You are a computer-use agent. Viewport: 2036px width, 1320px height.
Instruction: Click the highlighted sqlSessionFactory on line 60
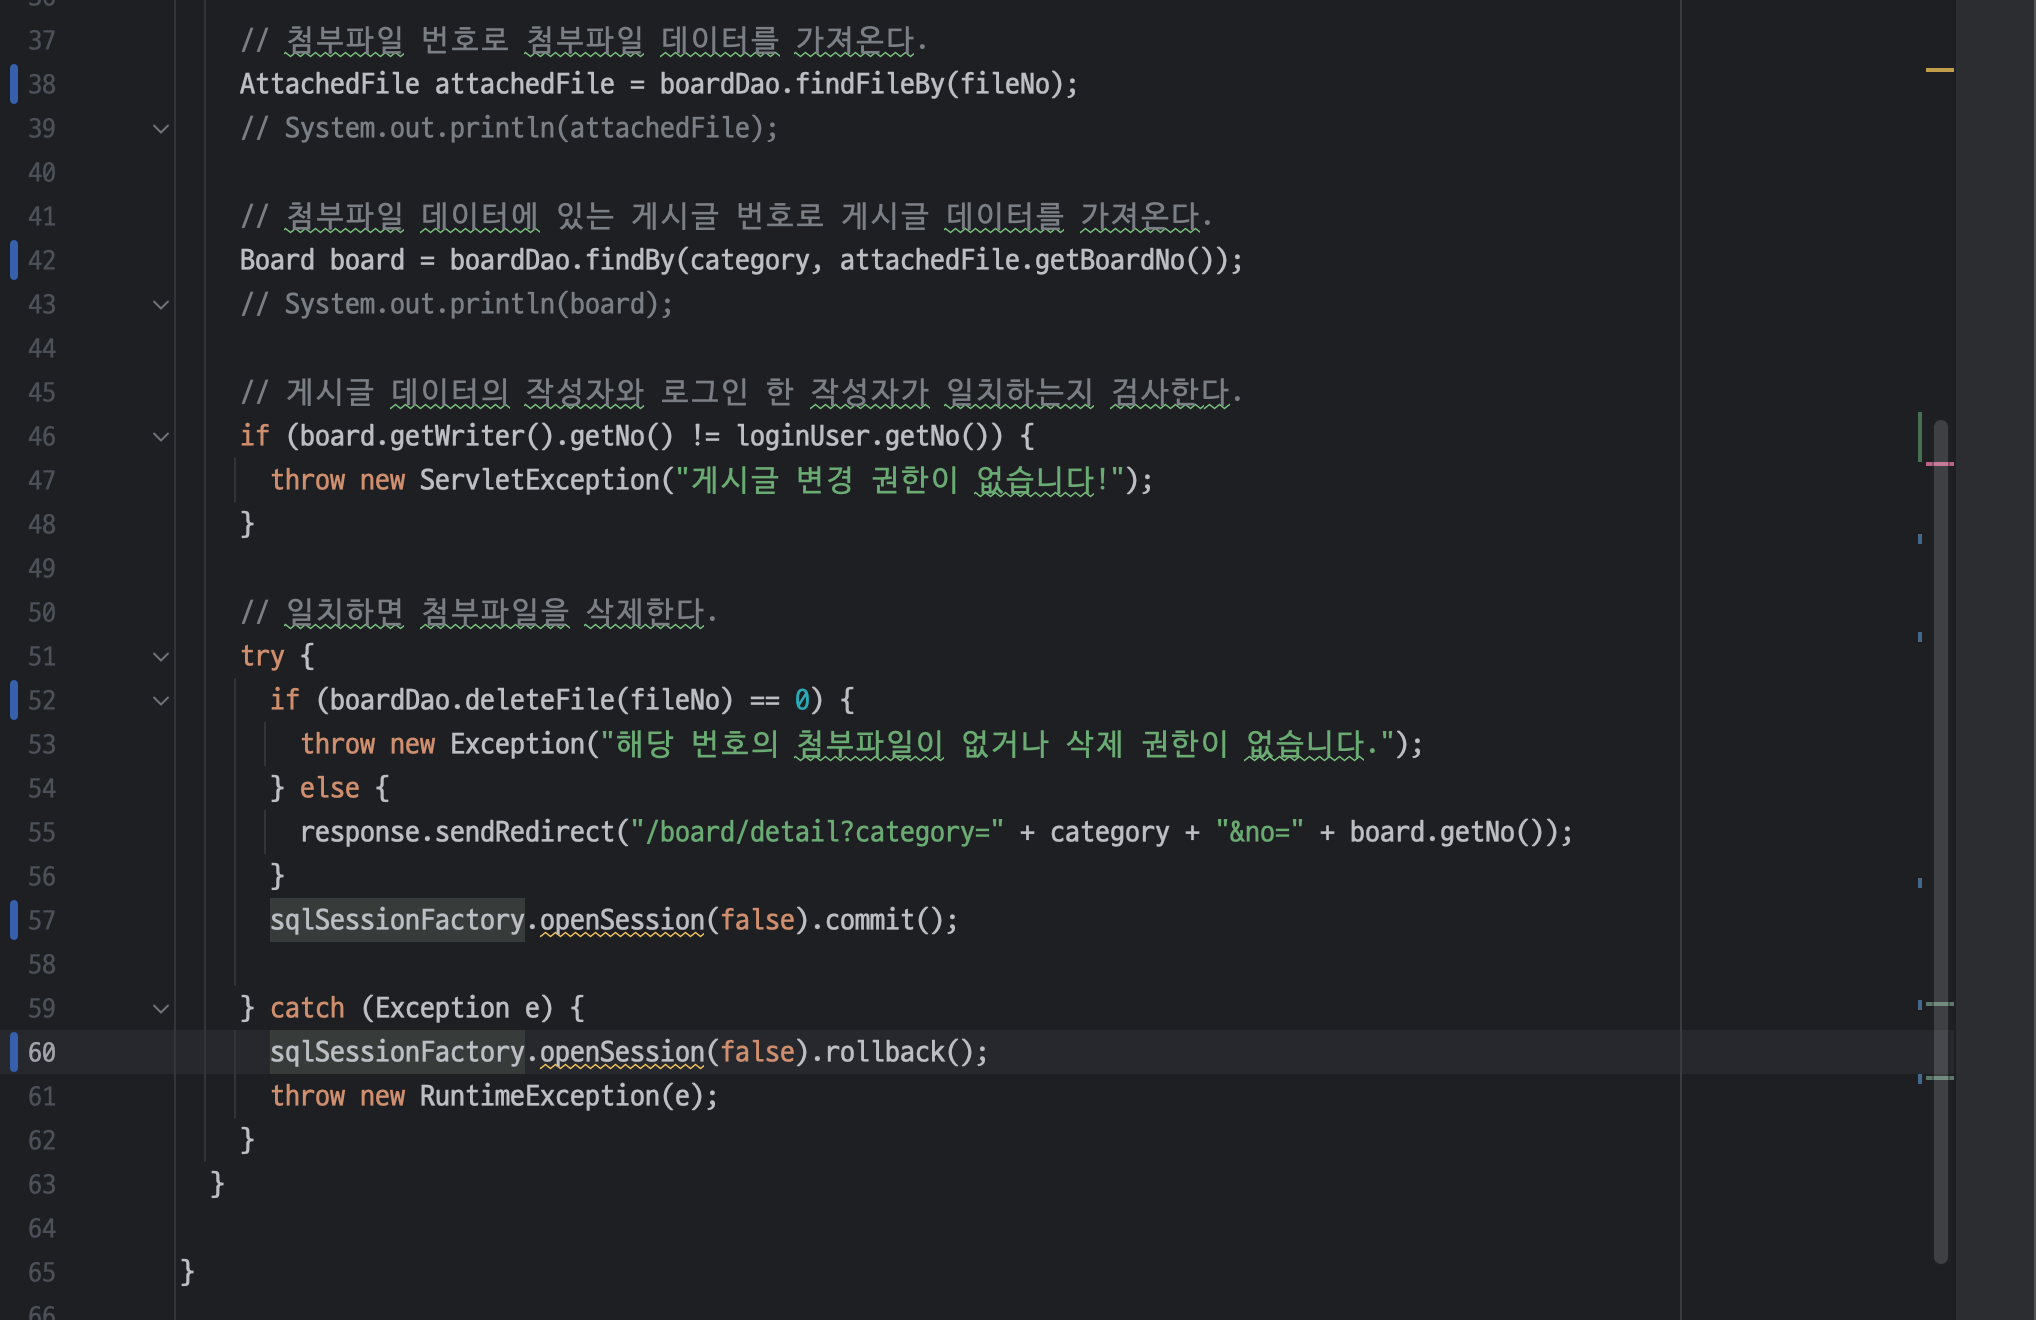coord(397,1052)
